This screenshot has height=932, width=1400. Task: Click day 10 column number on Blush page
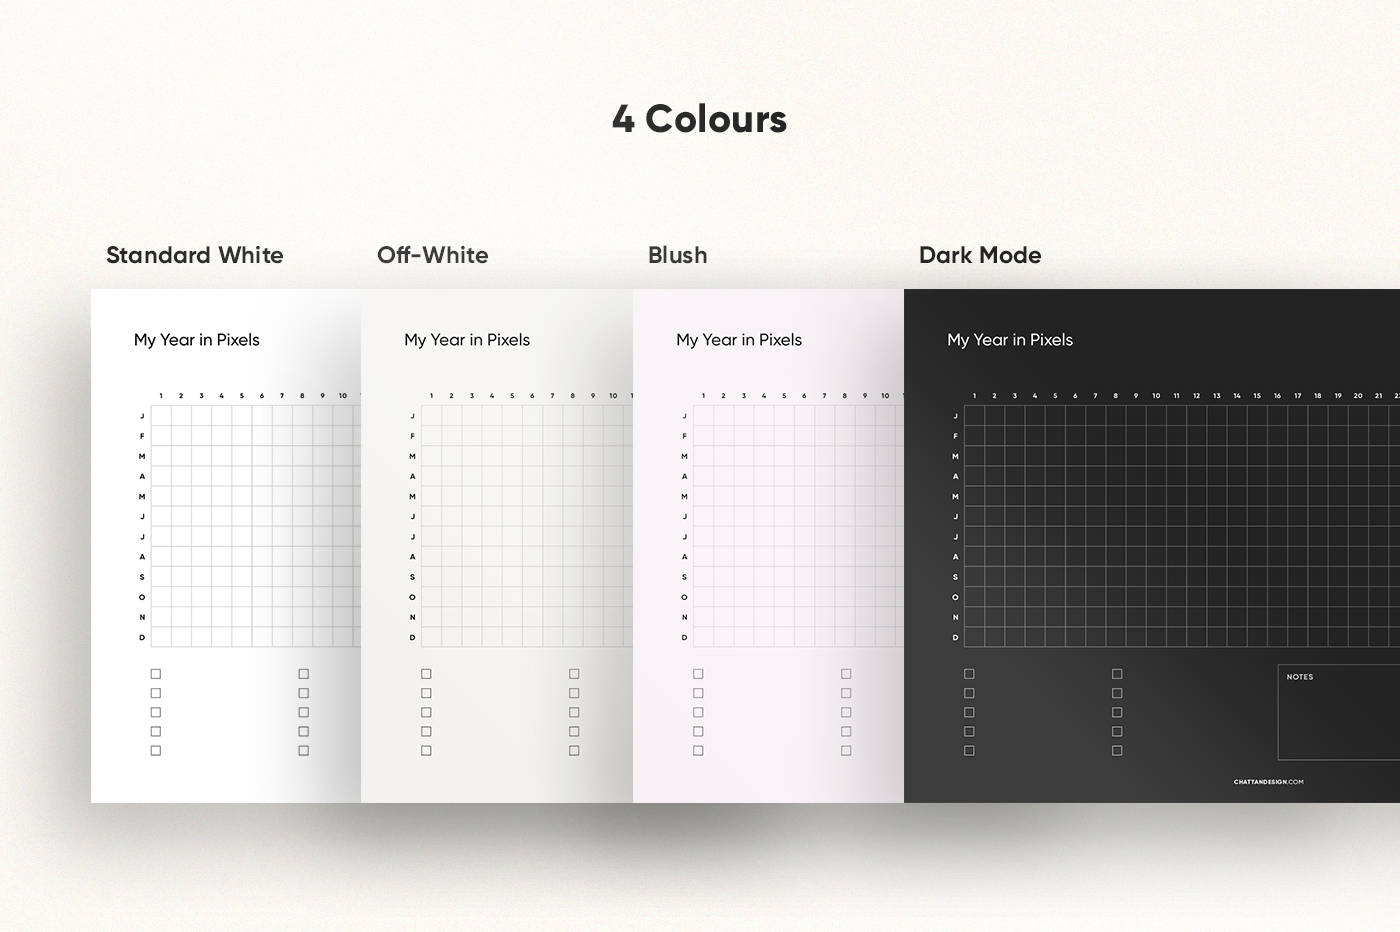click(885, 396)
